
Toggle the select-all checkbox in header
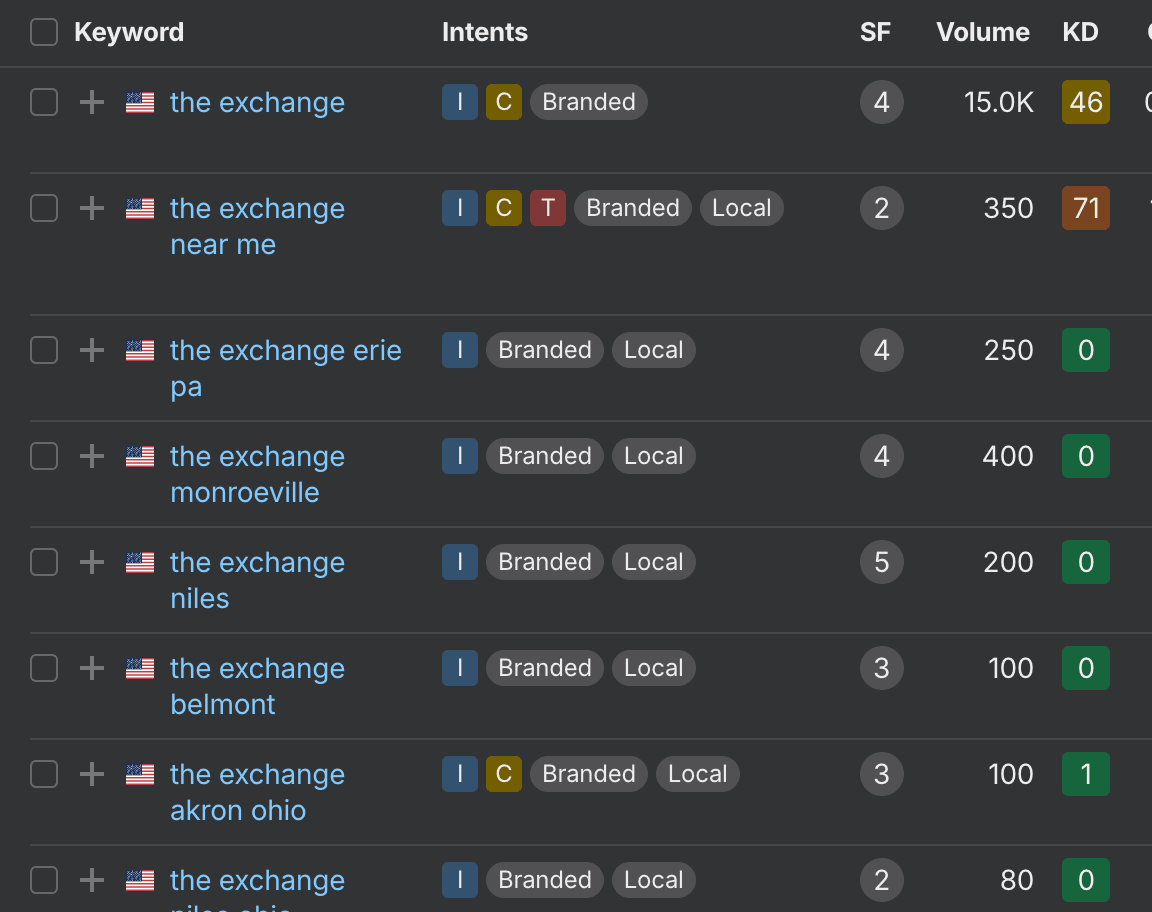[x=44, y=32]
